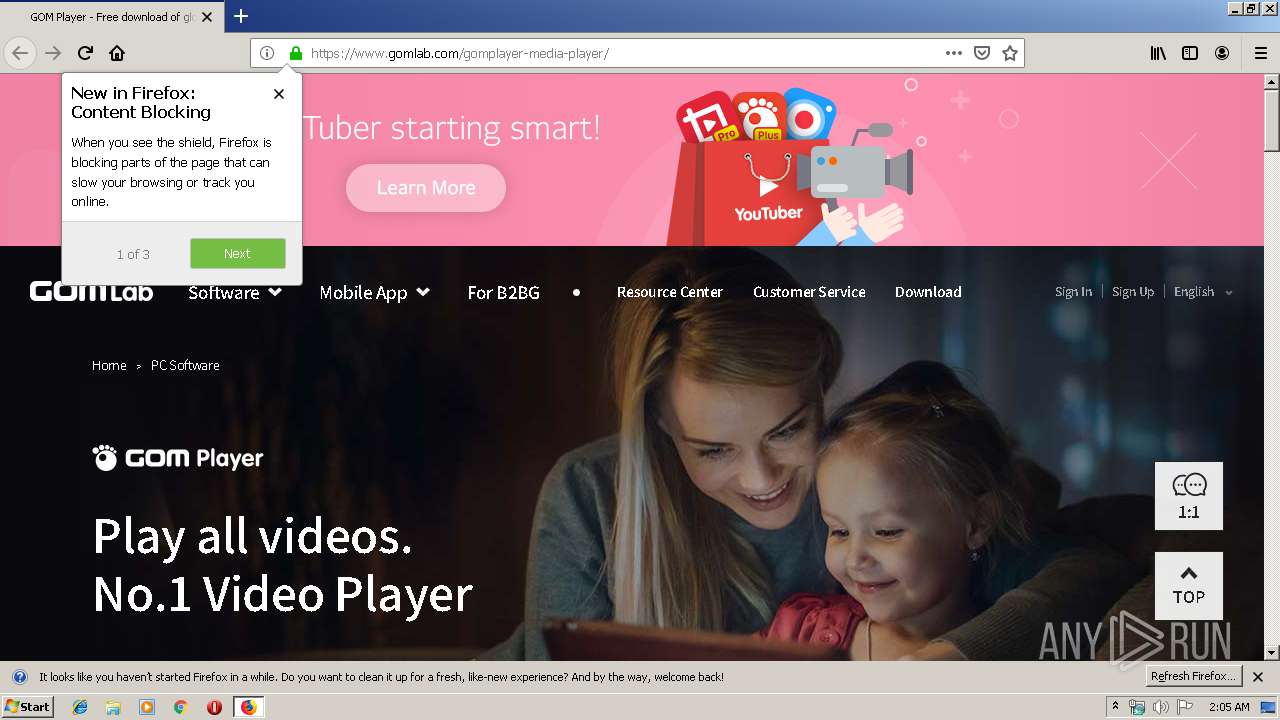Go back to previous page
Screen dimensions: 1280x720
[x=20, y=53]
